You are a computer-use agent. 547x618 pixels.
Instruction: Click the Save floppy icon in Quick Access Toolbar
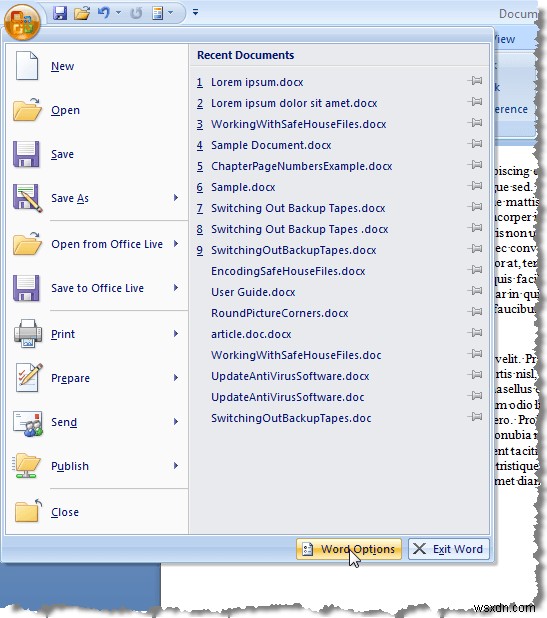[60, 13]
